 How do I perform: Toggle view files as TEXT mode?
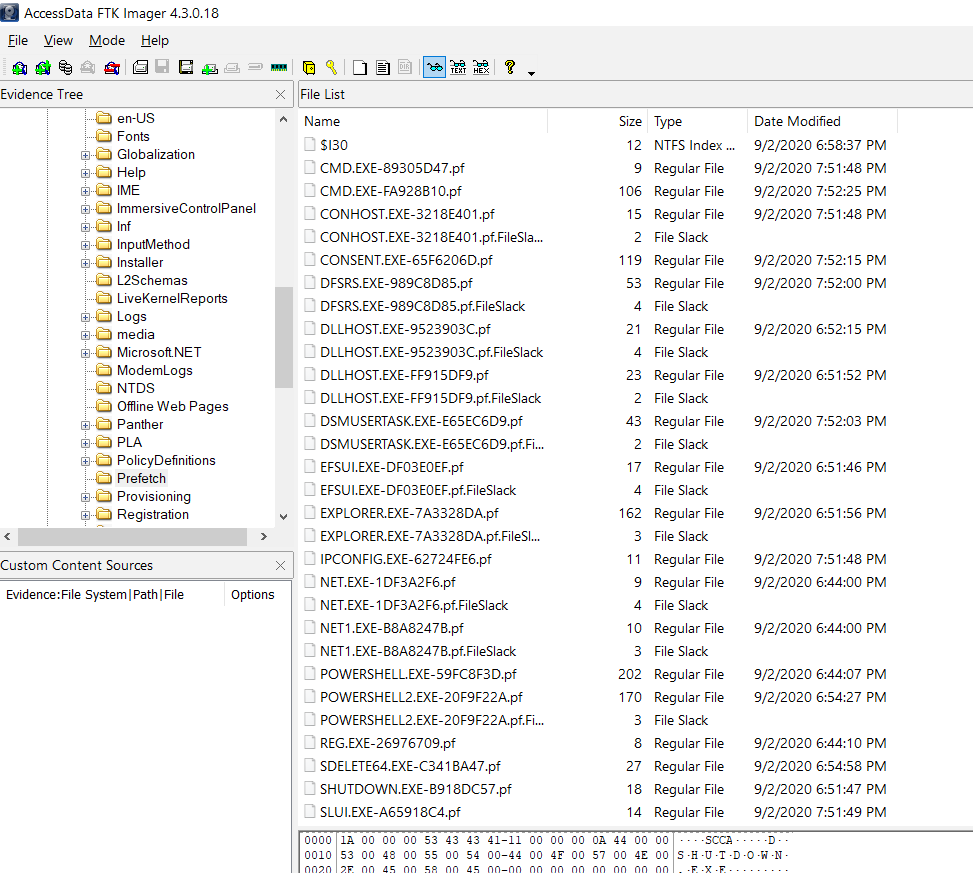458,67
